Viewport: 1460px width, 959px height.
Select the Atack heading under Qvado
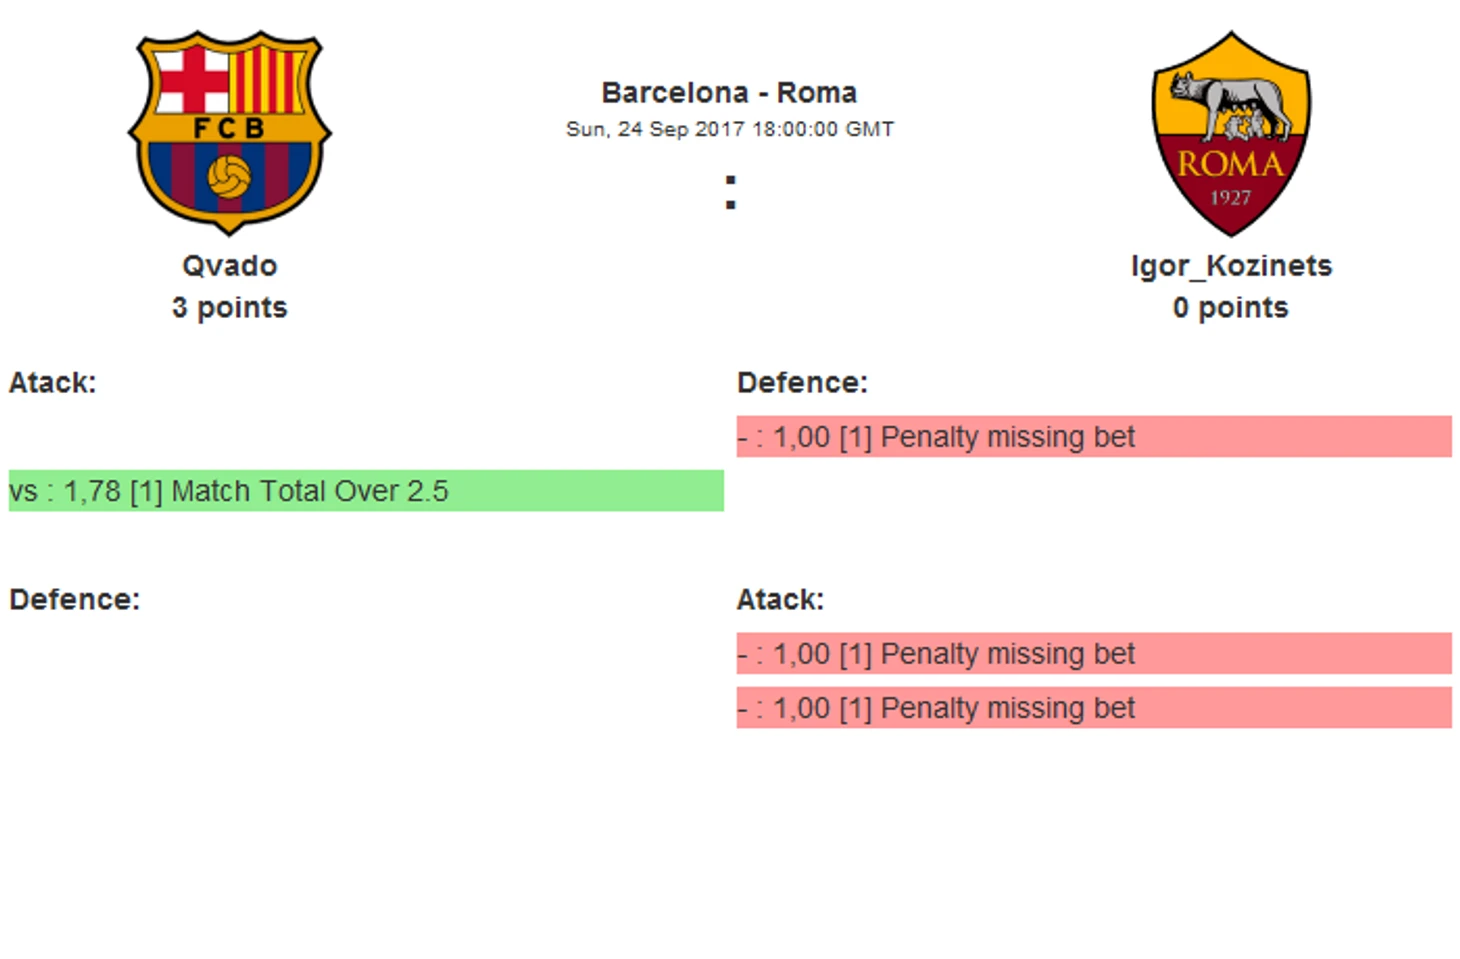coord(52,383)
